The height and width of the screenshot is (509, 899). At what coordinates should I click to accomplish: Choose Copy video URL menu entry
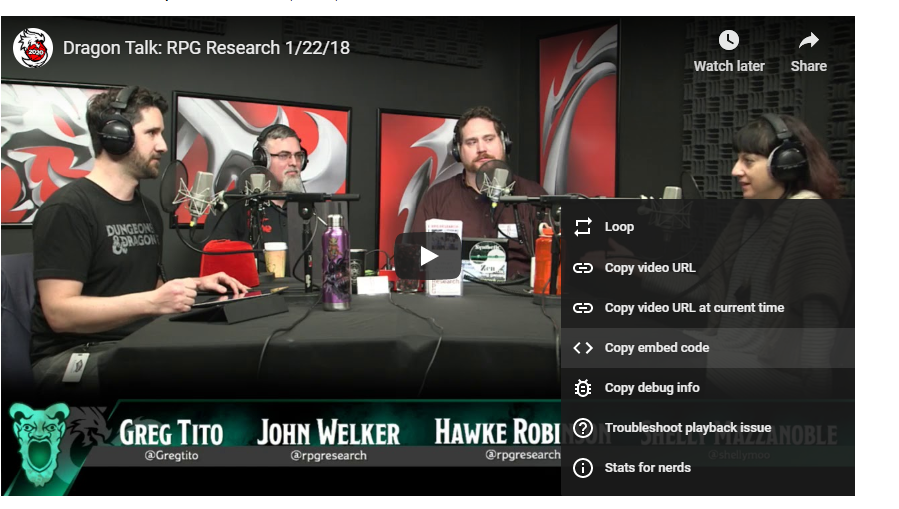point(708,268)
